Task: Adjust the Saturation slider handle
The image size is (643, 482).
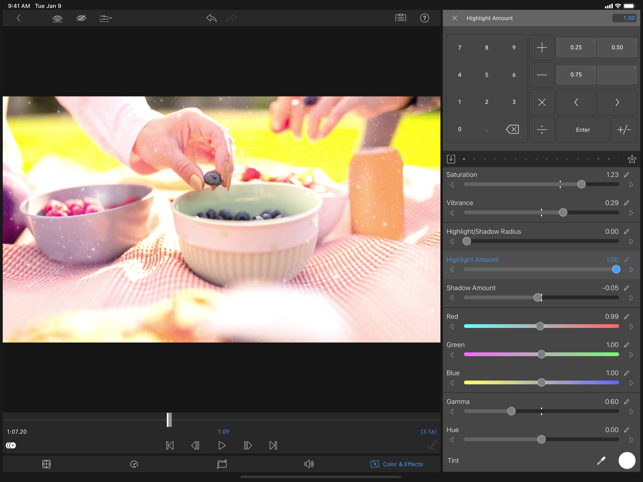Action: (x=581, y=185)
